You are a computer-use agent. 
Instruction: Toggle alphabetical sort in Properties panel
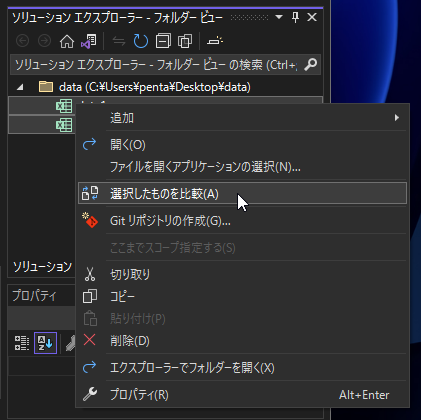click(45, 343)
